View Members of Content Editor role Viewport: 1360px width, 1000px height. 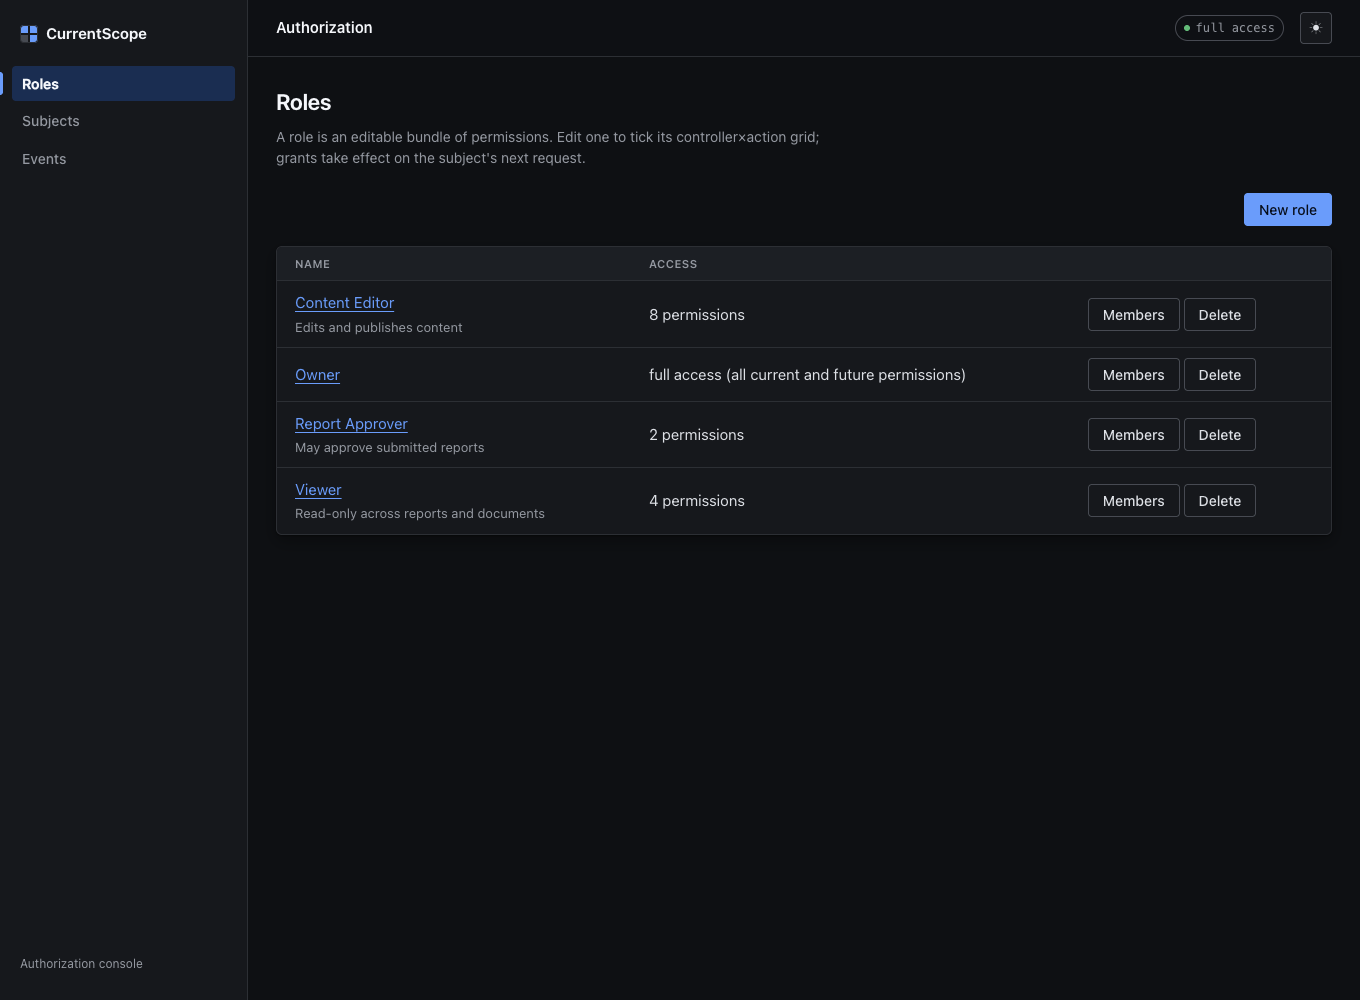pos(1134,315)
